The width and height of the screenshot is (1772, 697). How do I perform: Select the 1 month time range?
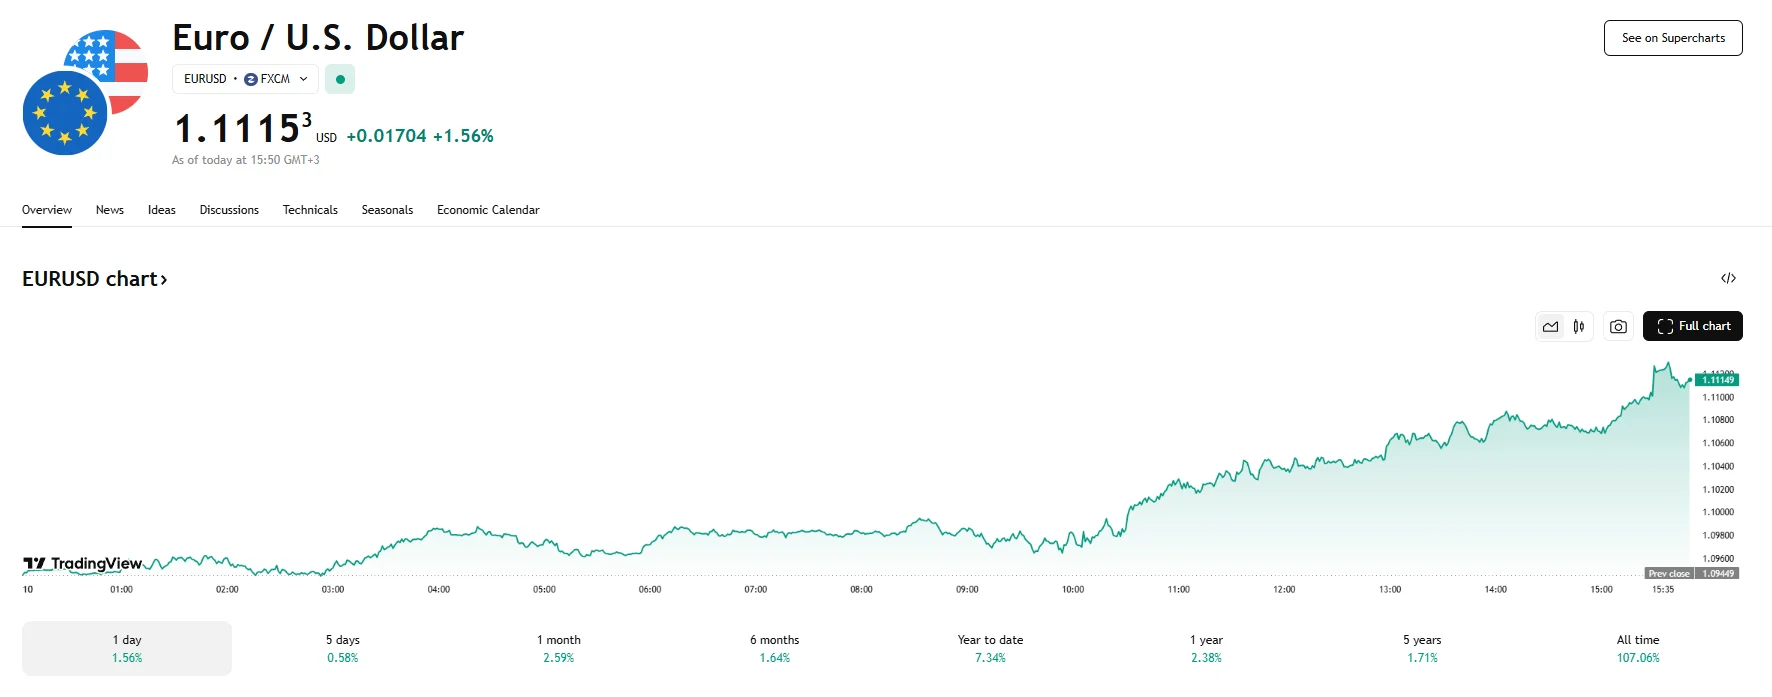pyautogui.click(x=558, y=648)
